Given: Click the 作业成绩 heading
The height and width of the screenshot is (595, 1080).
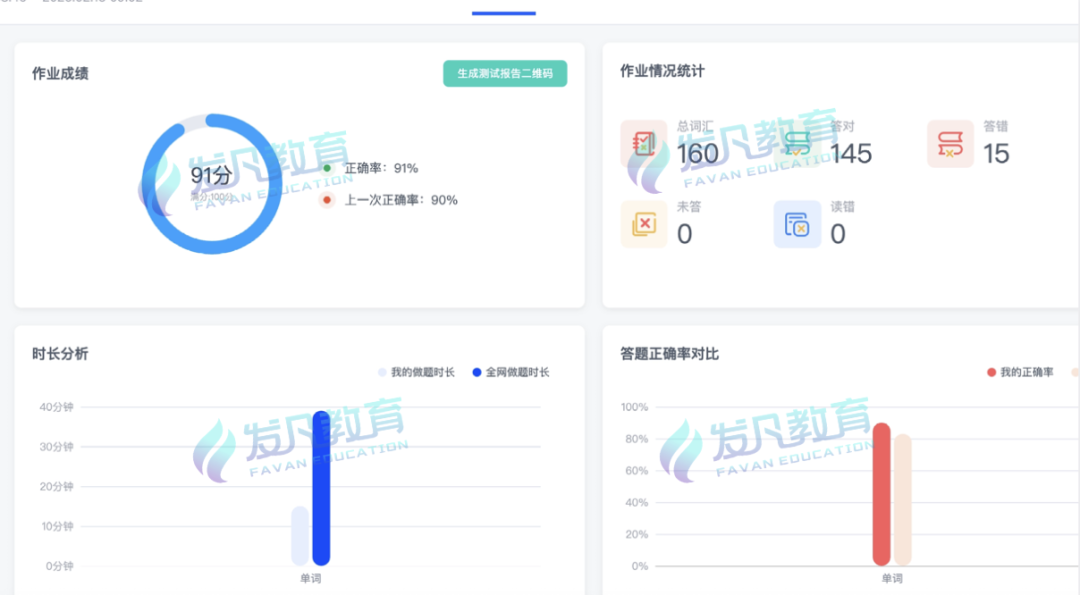Looking at the screenshot, I should click(x=60, y=74).
